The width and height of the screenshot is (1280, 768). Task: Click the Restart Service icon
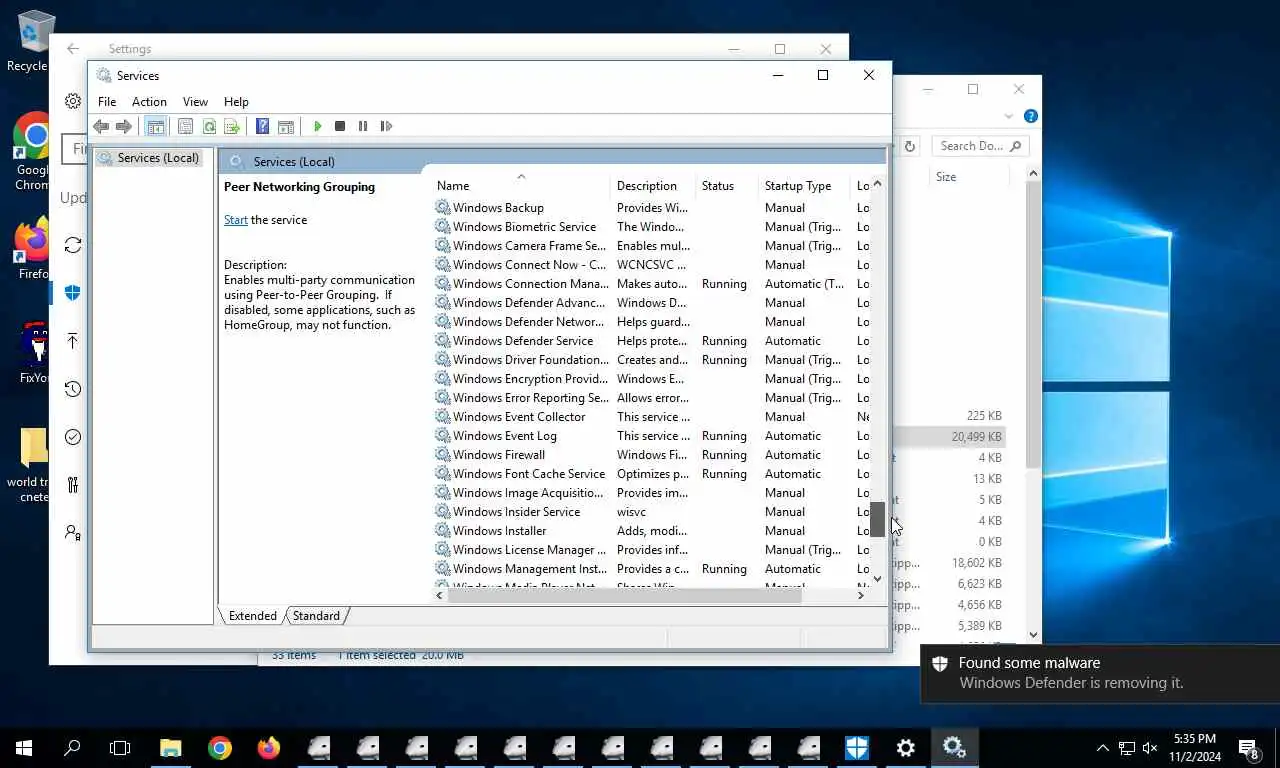click(386, 126)
